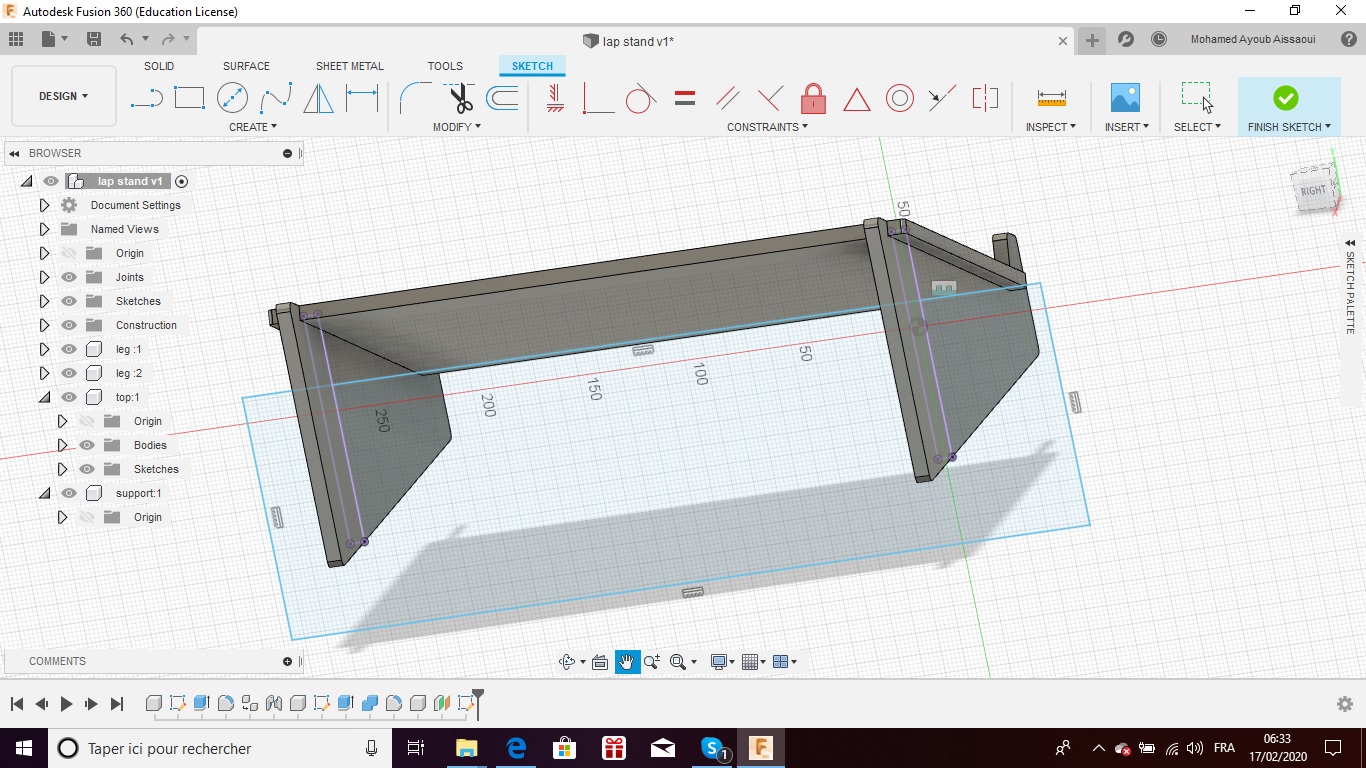Collapse the top:1 component tree
The height and width of the screenshot is (768, 1366).
(44, 397)
